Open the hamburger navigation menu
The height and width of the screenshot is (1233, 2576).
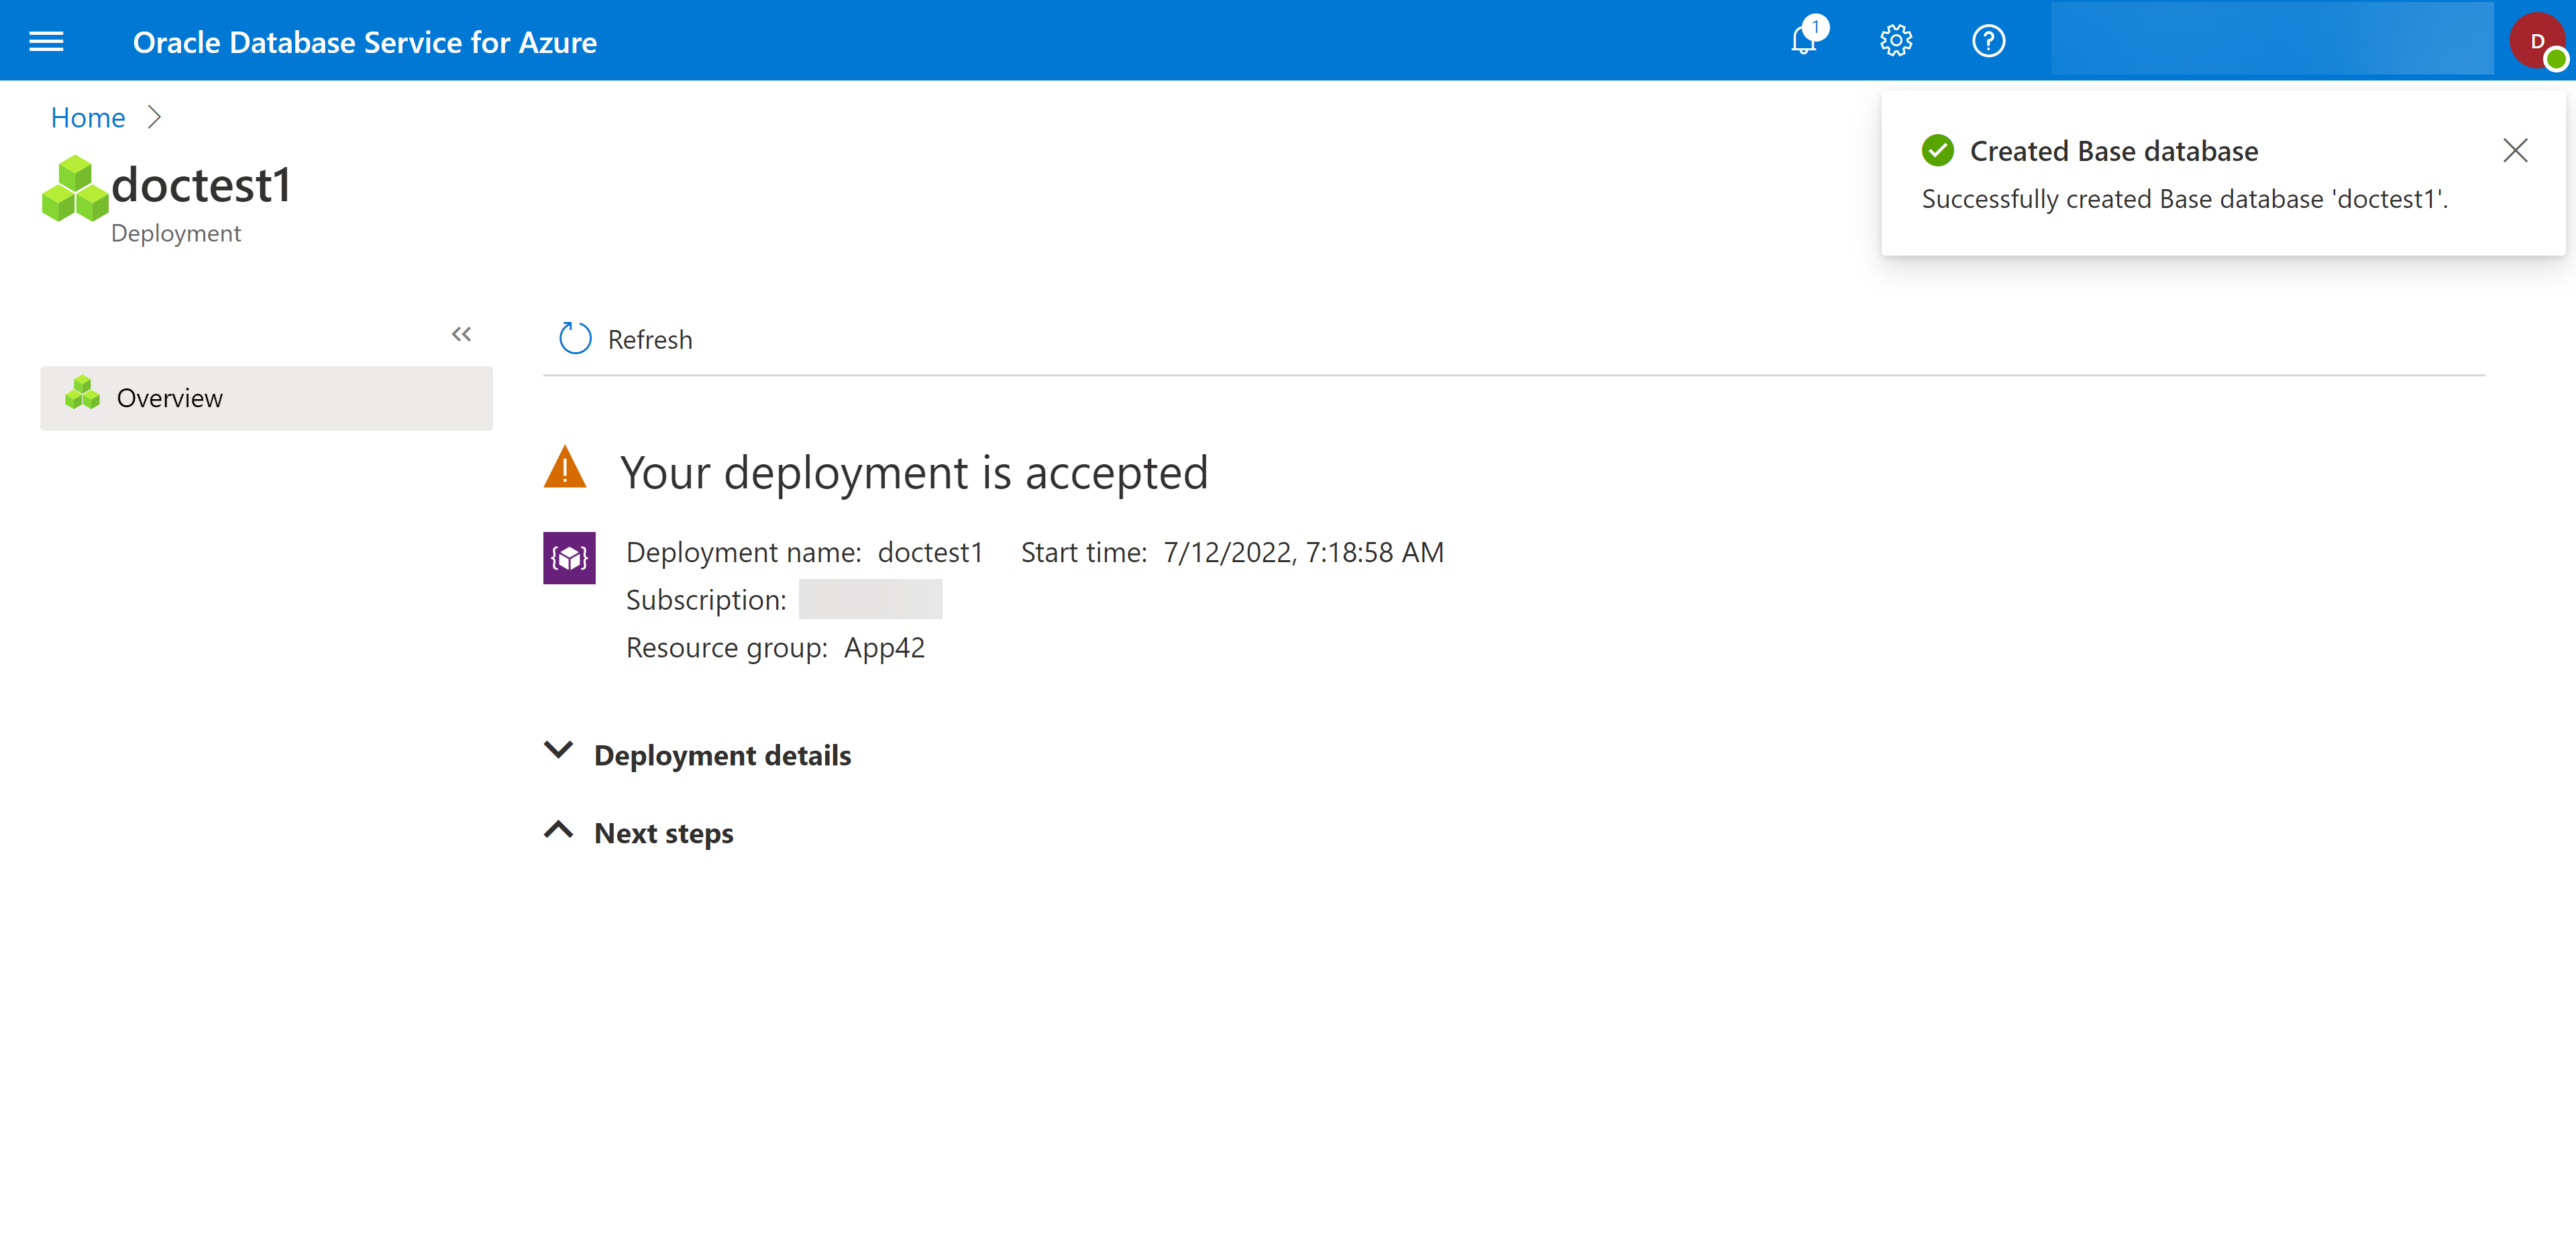tap(46, 41)
